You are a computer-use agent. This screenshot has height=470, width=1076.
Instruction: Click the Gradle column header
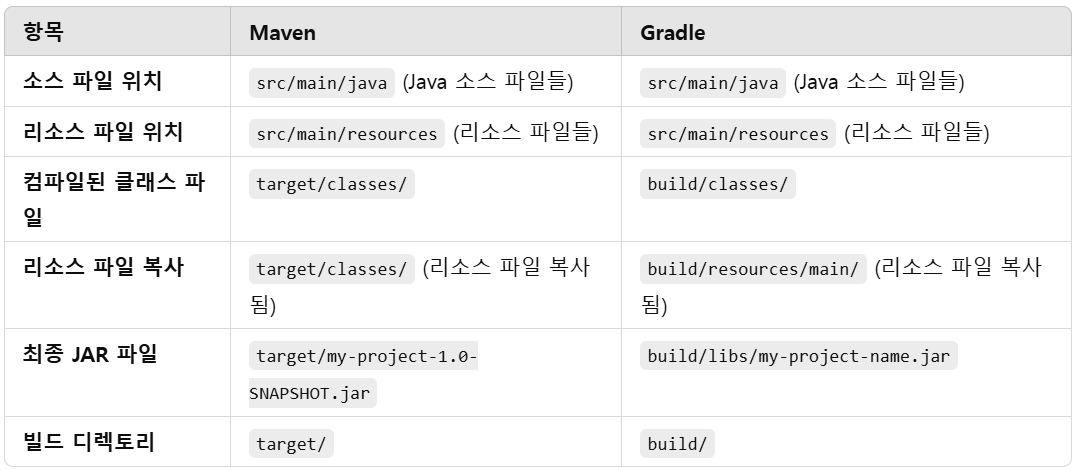(x=672, y=33)
